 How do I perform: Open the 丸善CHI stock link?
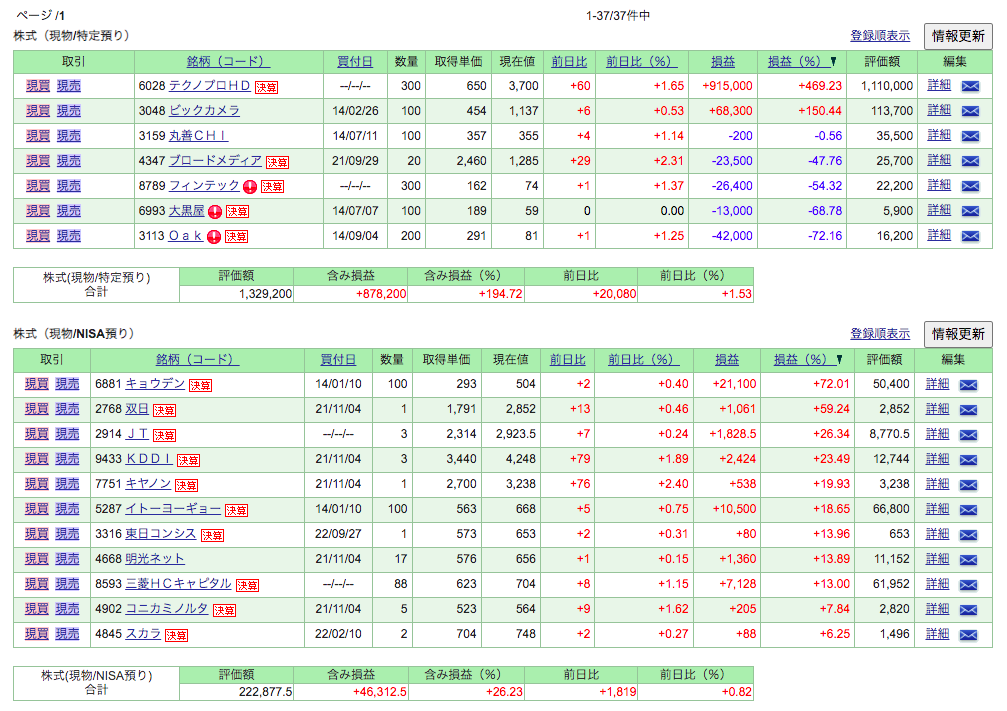tap(198, 136)
